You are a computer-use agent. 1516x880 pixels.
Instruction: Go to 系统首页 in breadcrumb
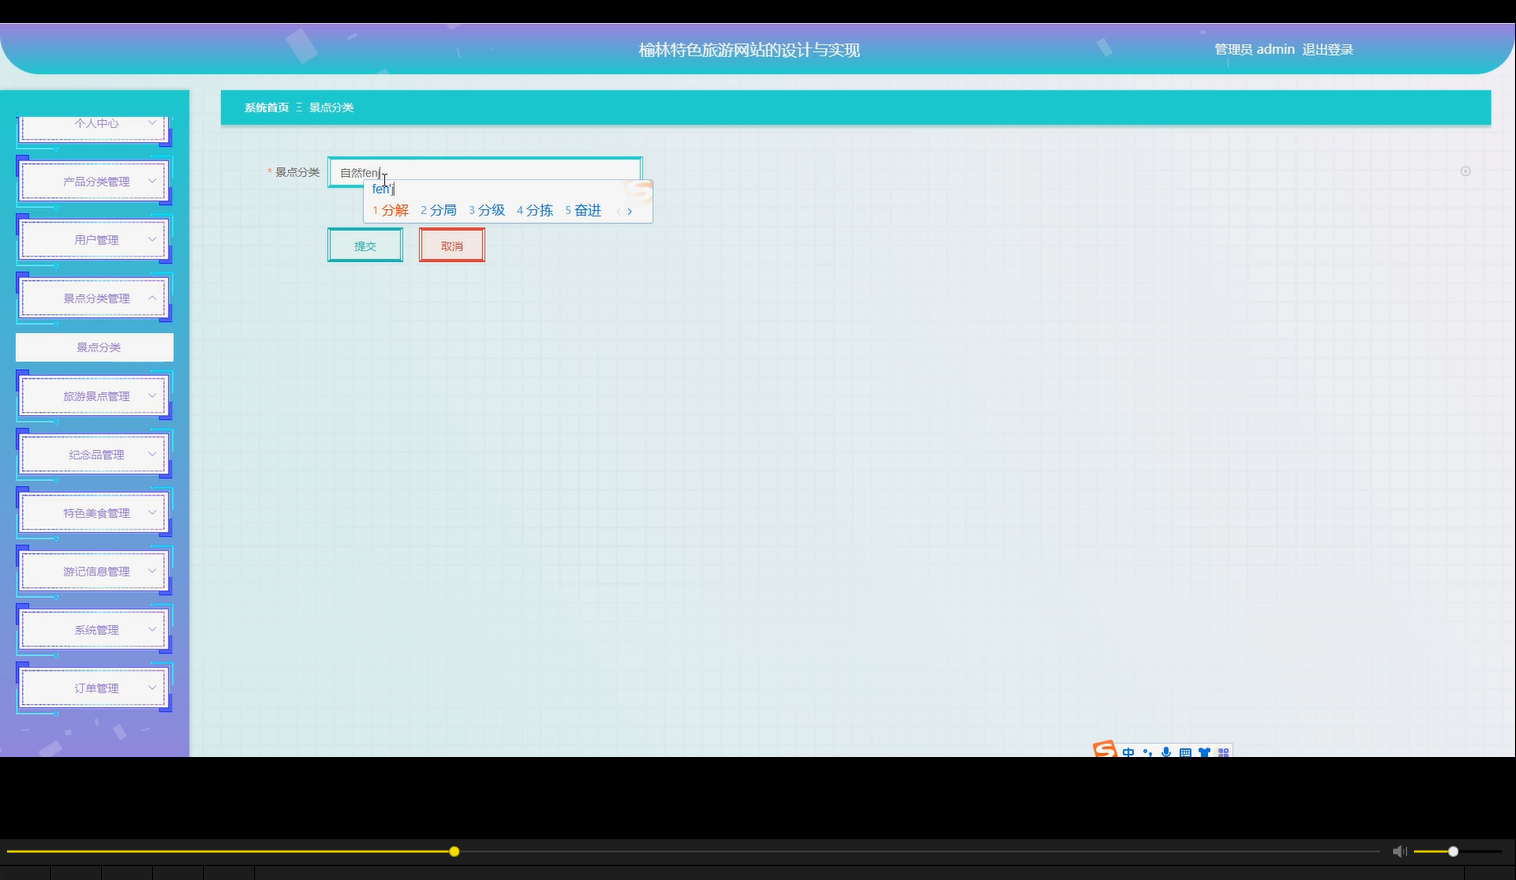point(266,107)
